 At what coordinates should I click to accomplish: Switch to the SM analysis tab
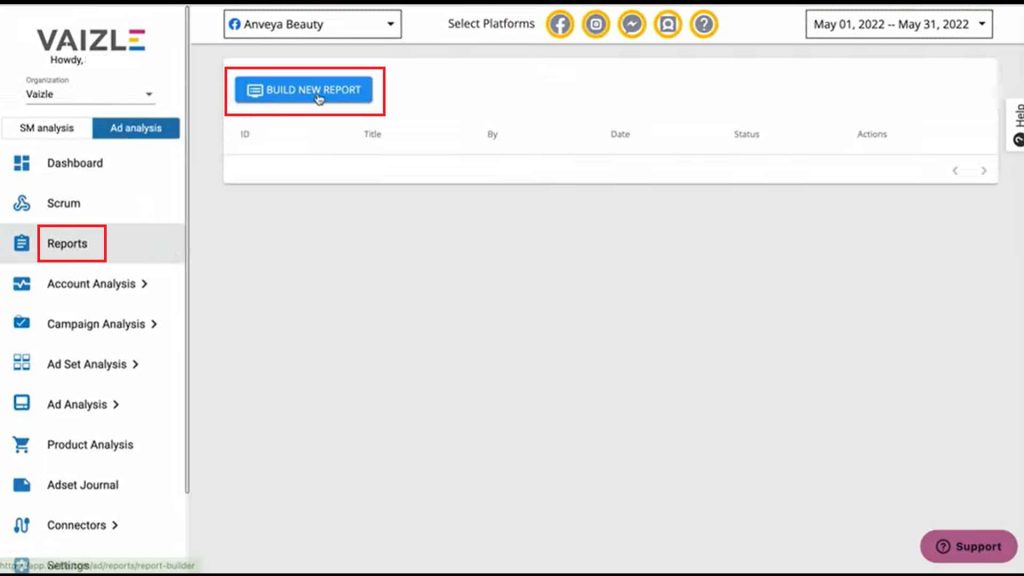pyautogui.click(x=47, y=128)
